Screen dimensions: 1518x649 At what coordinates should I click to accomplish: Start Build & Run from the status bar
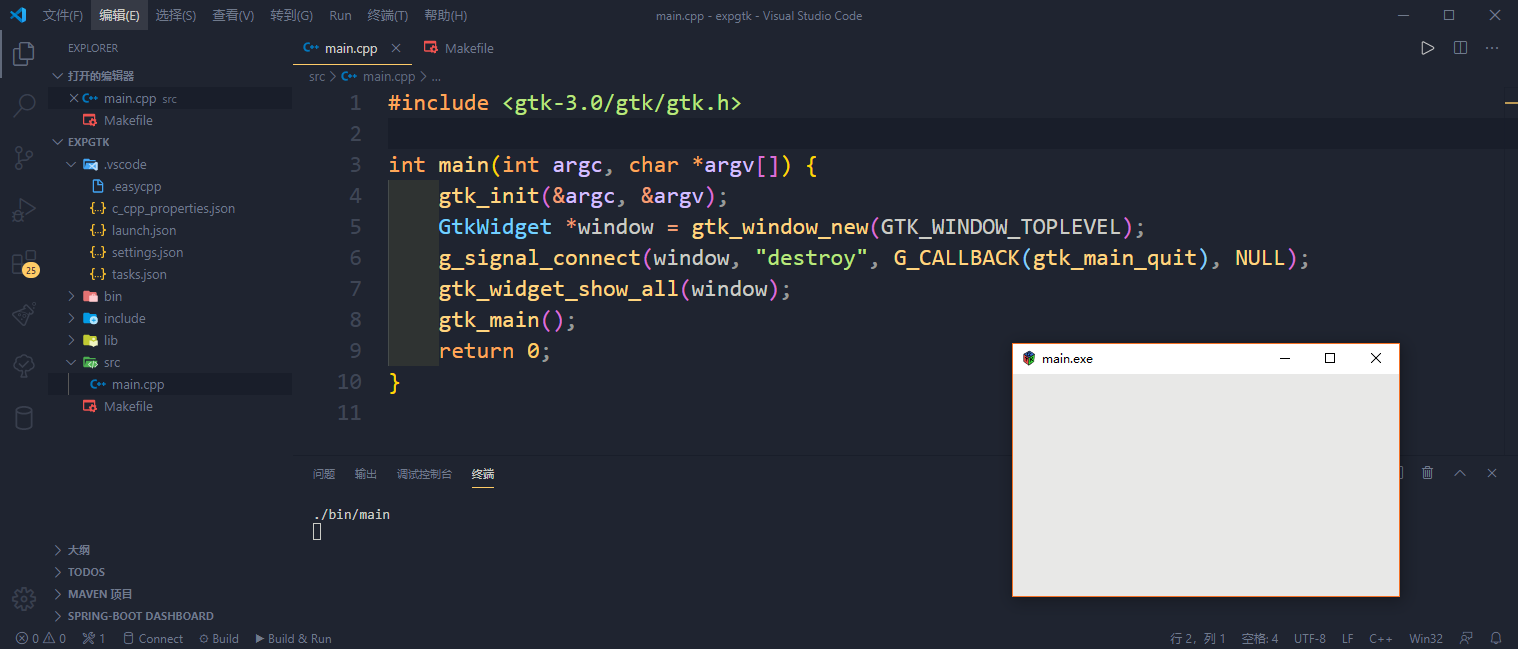[293, 638]
